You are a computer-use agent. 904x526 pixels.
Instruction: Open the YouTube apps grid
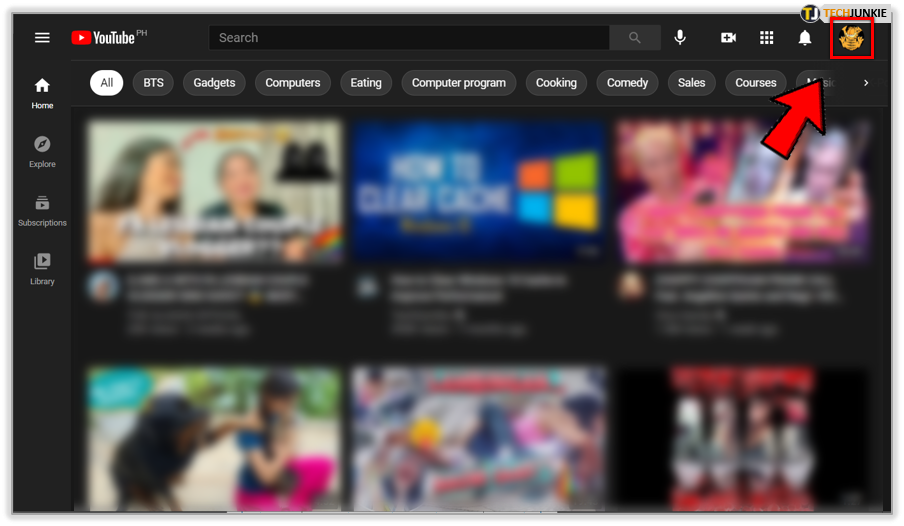coord(767,38)
